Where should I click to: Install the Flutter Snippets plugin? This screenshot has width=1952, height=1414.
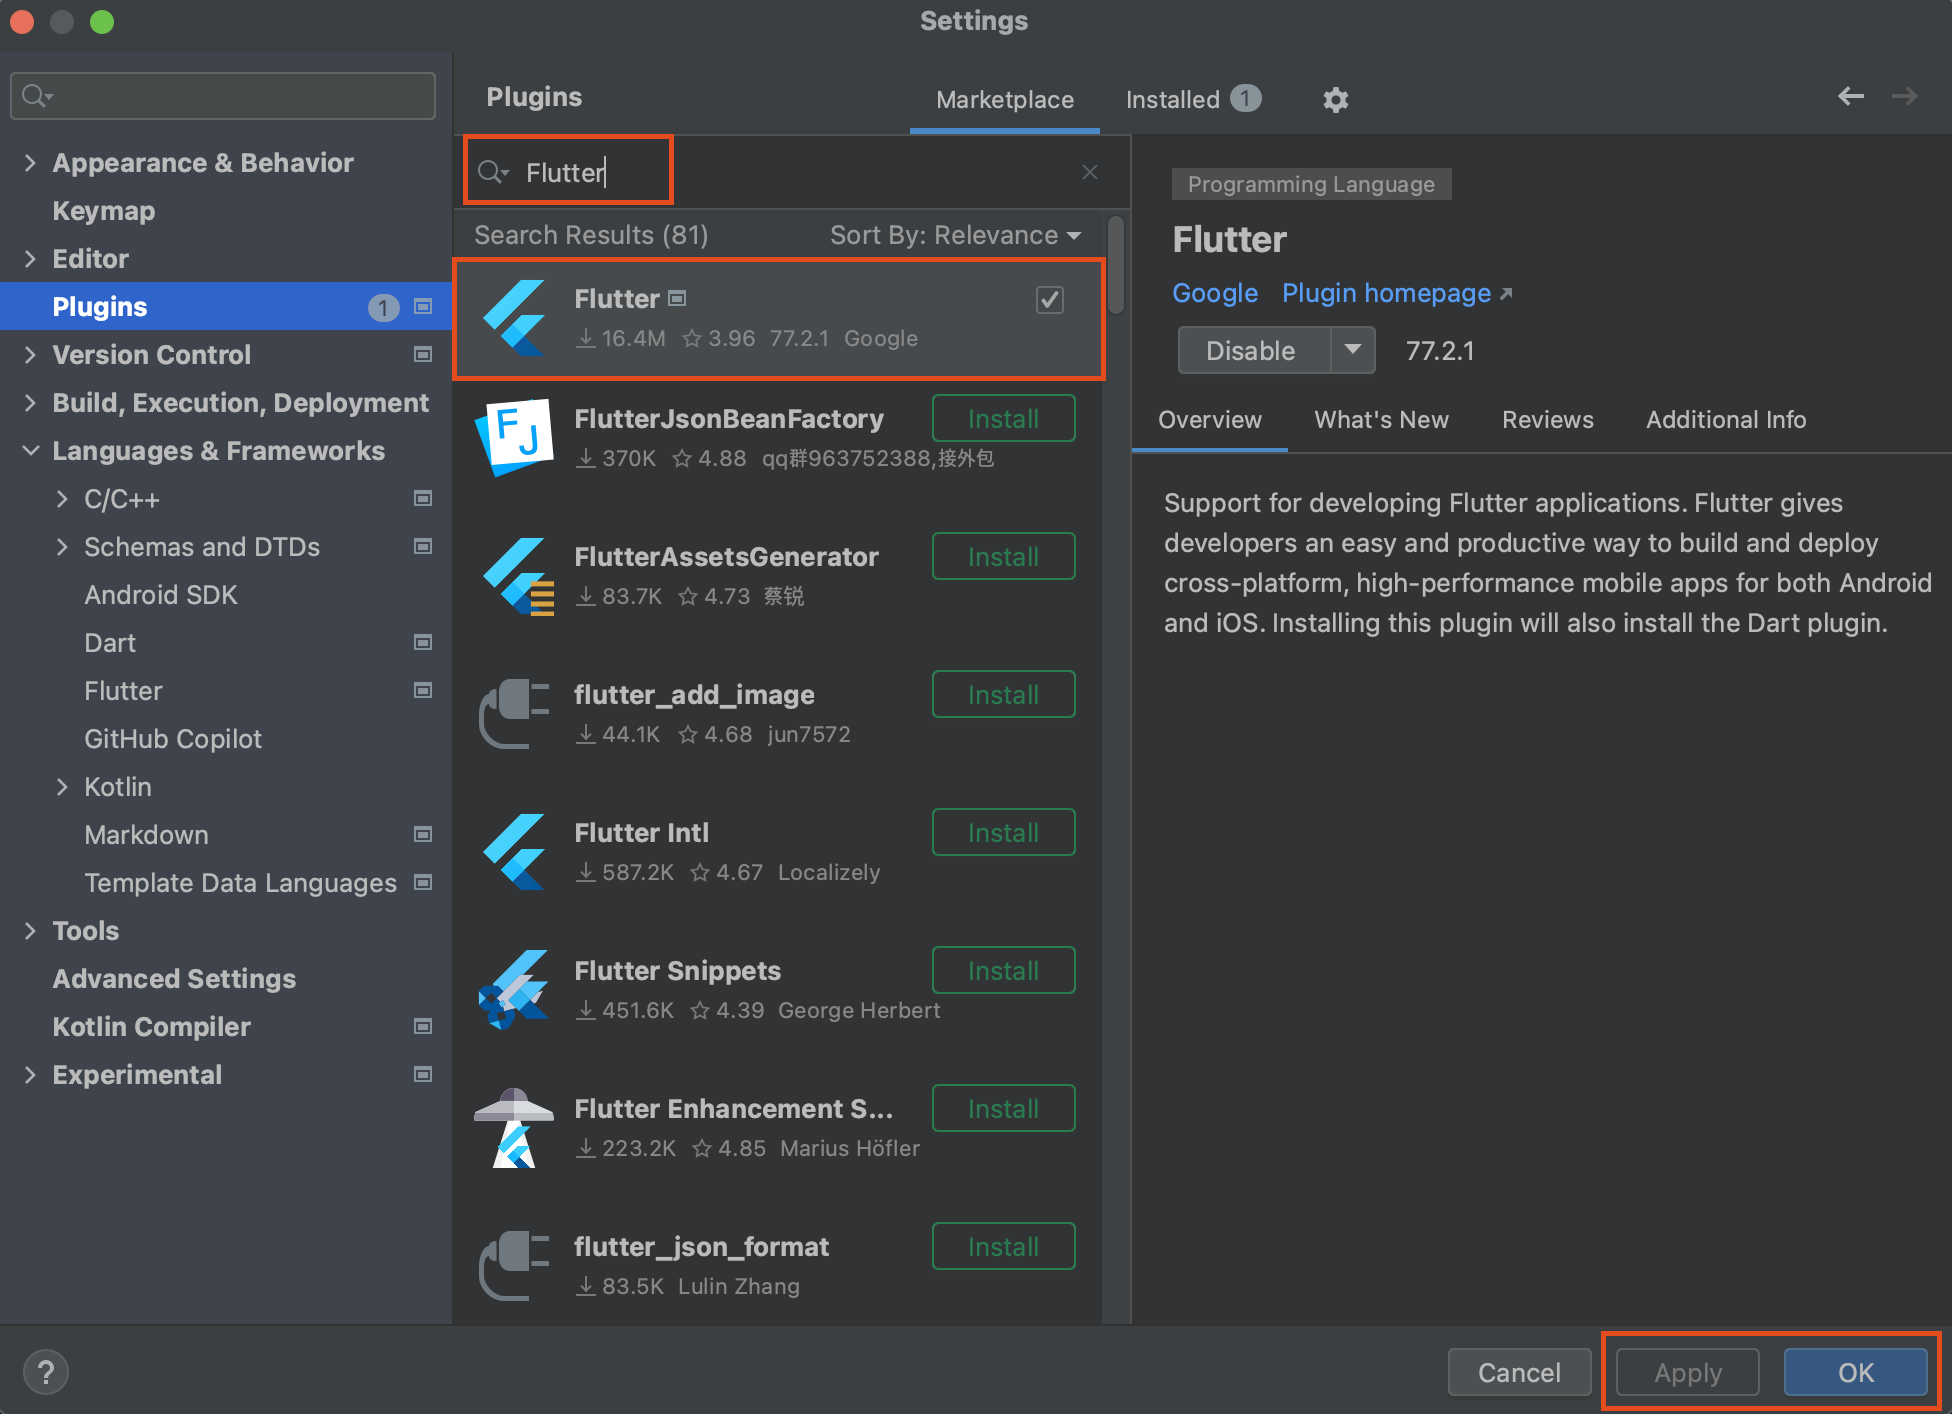coord(1003,970)
